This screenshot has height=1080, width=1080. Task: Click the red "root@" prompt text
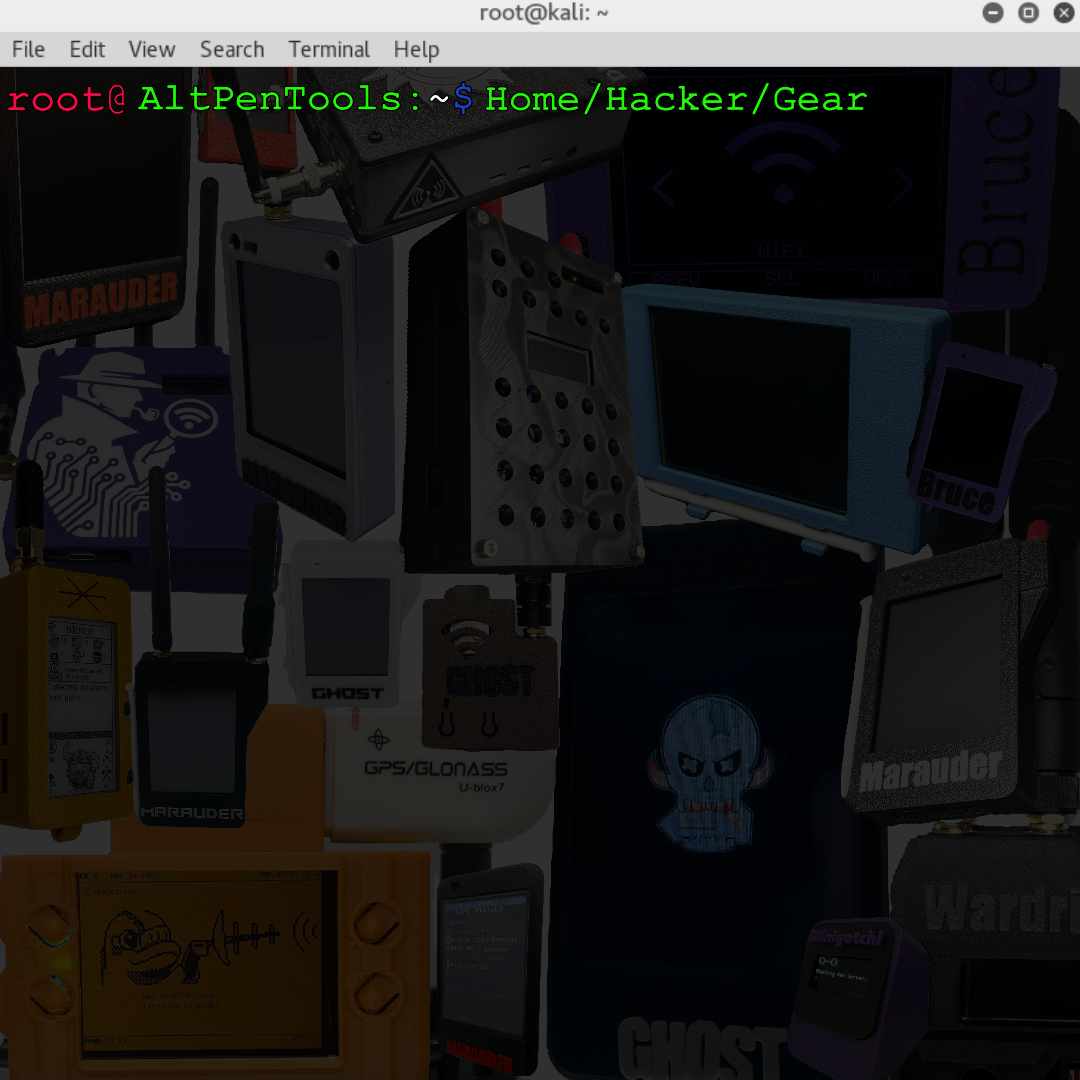pos(66,100)
